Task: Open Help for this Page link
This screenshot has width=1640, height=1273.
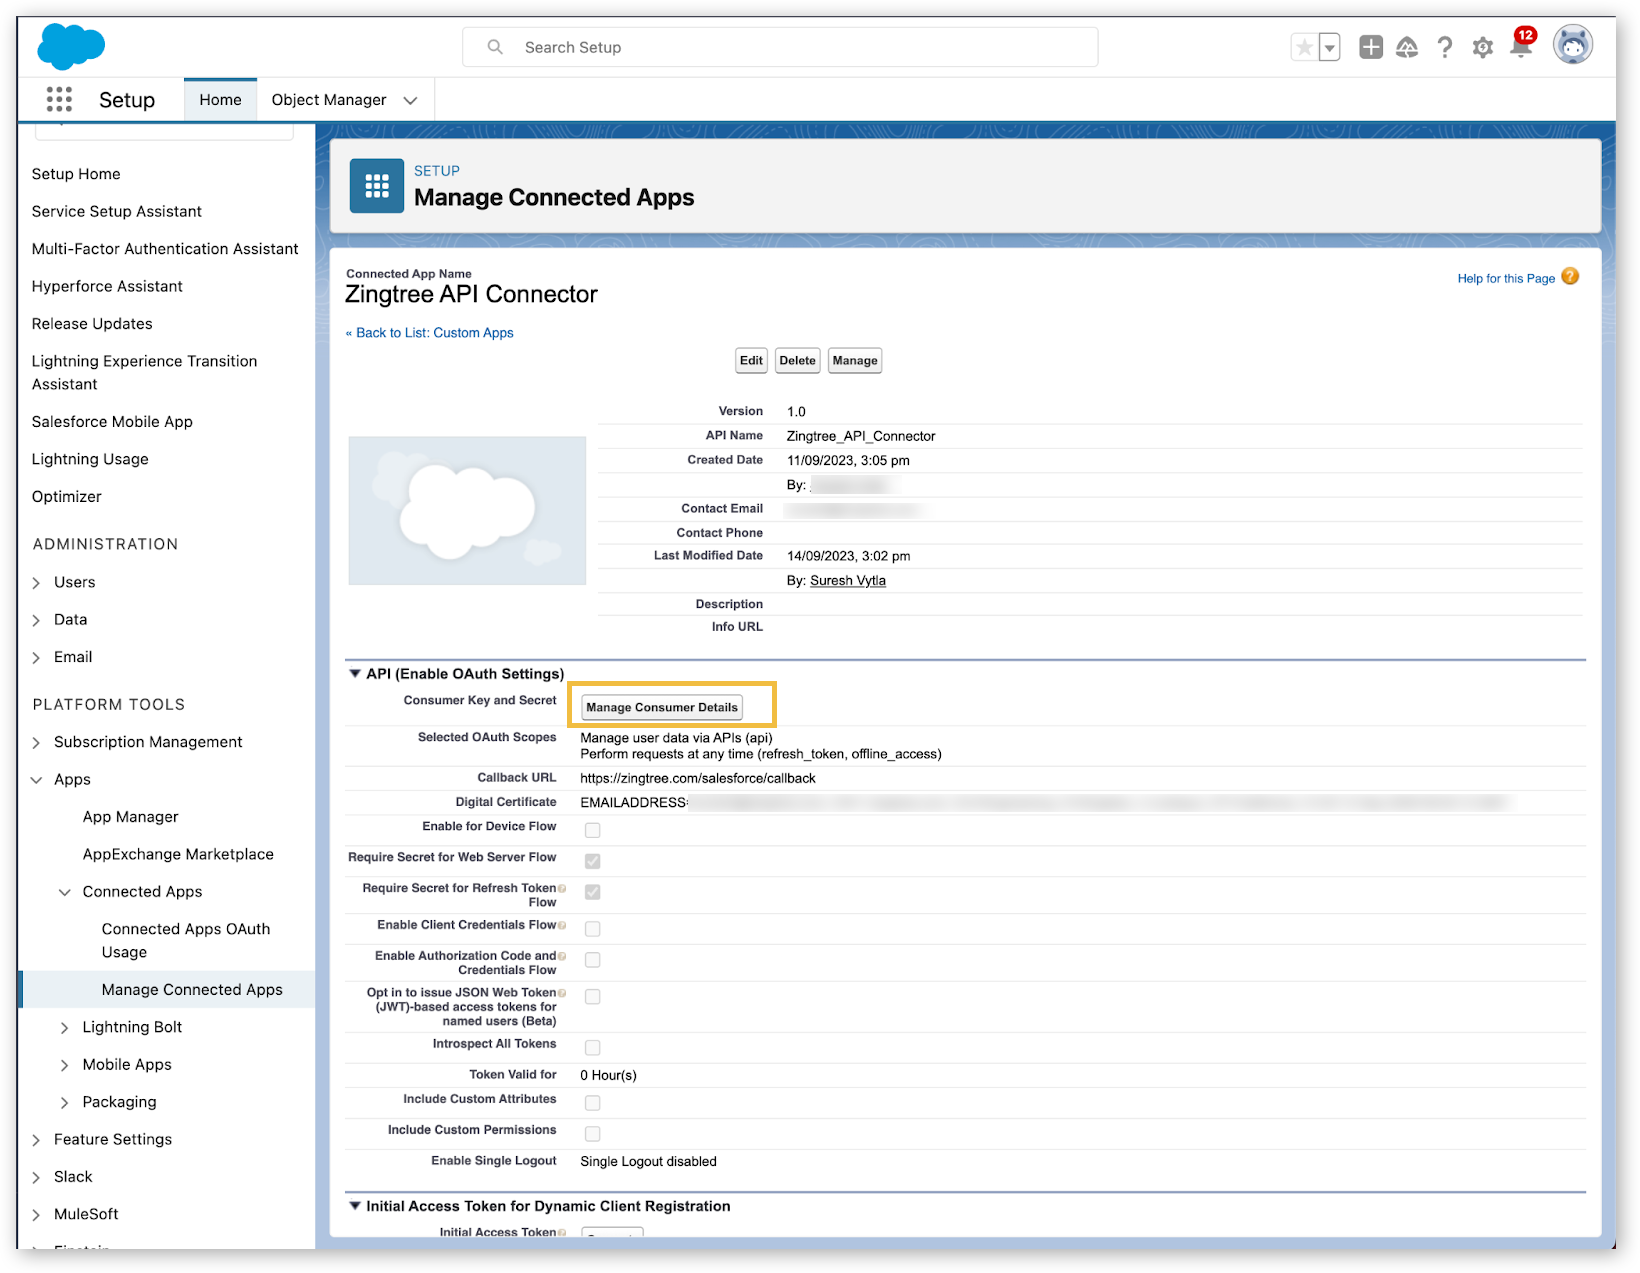Action: 1506,278
